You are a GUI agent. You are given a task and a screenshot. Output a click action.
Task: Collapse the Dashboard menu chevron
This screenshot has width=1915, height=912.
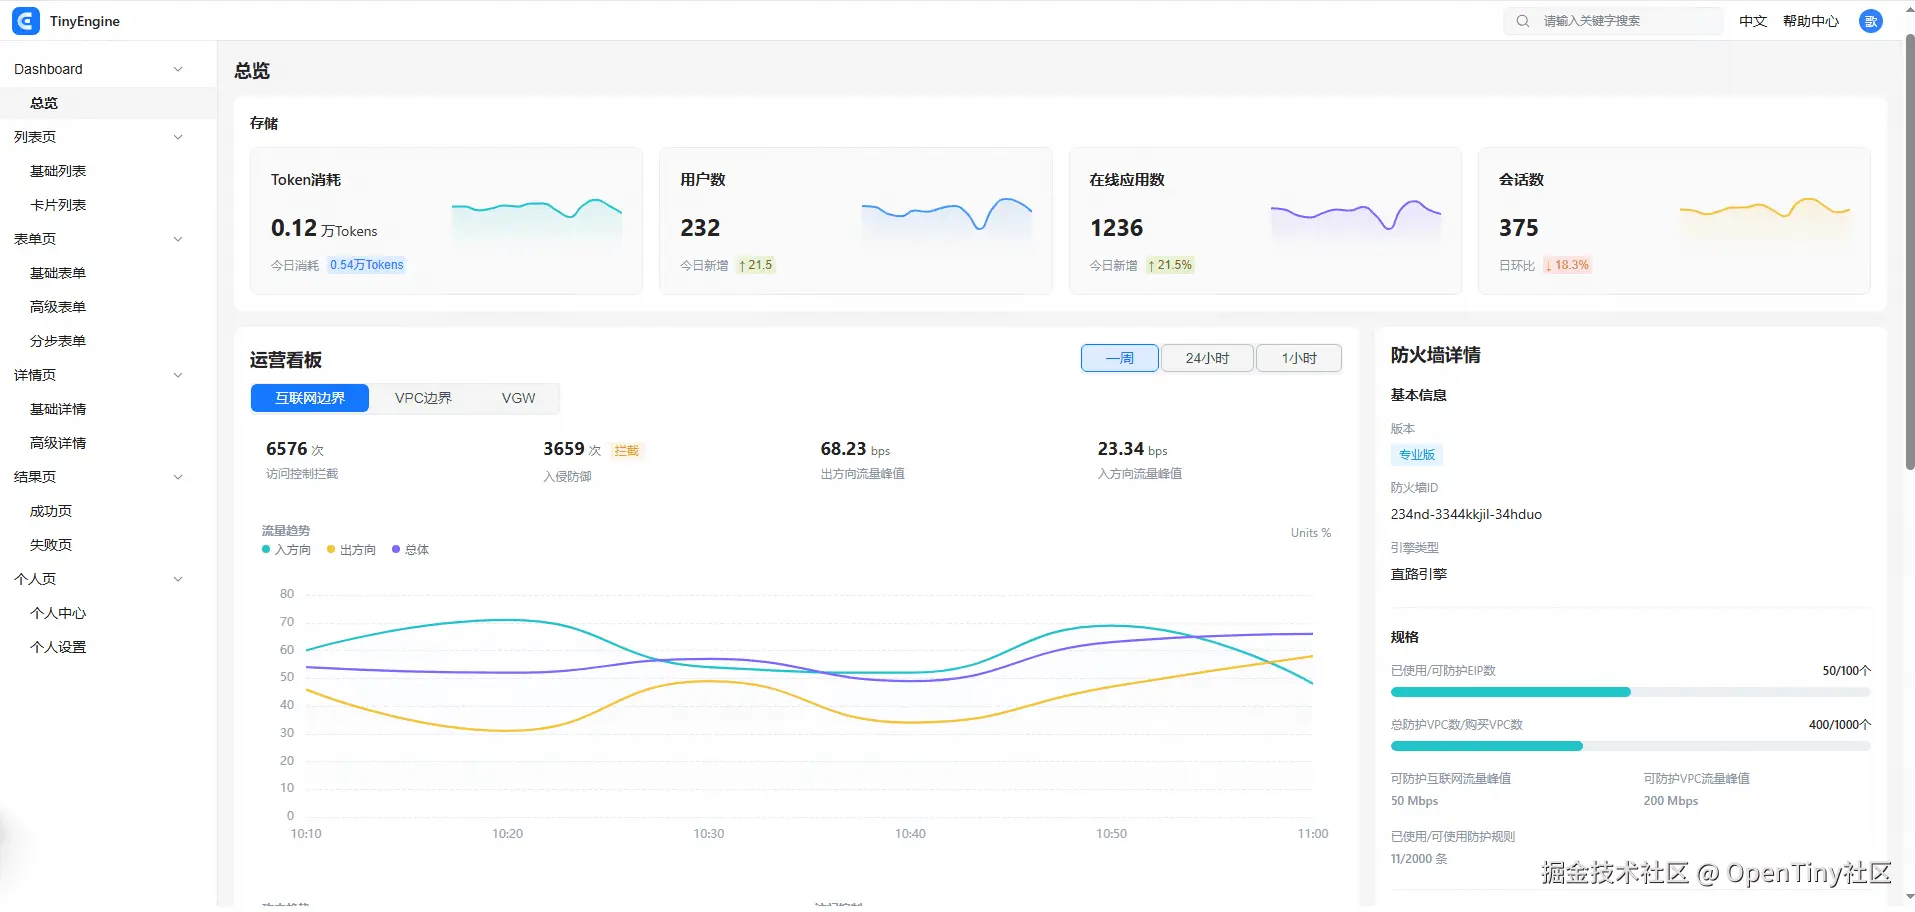click(178, 69)
